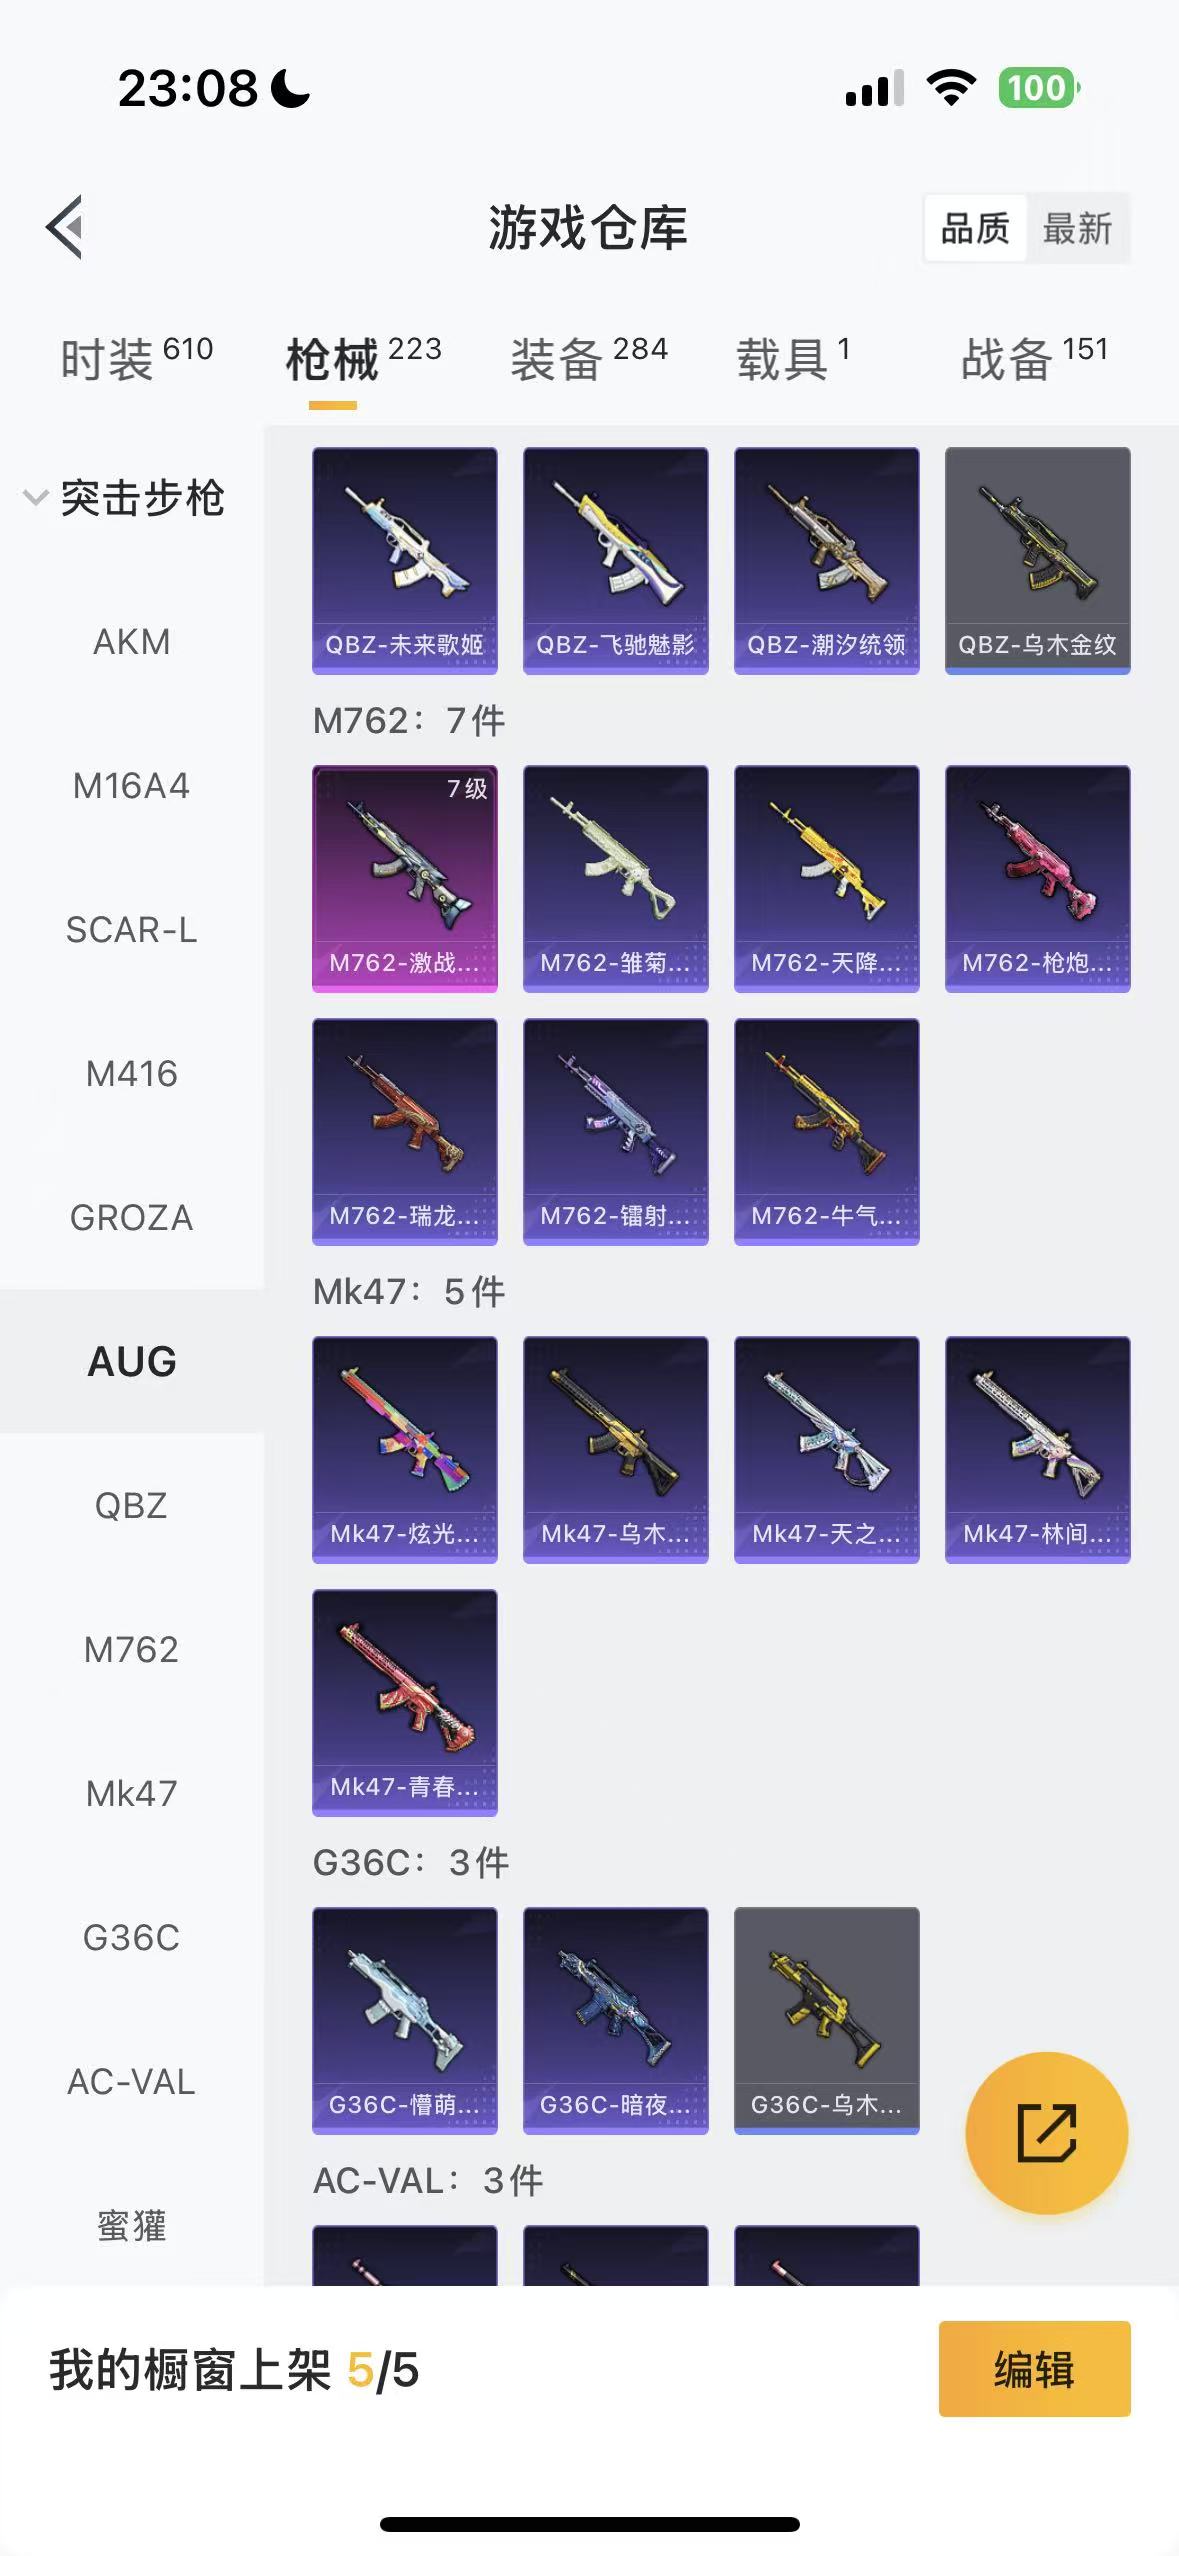Viewport: 1179px width, 2556px height.
Task: Switch sorting to 最新
Action: click(1078, 229)
